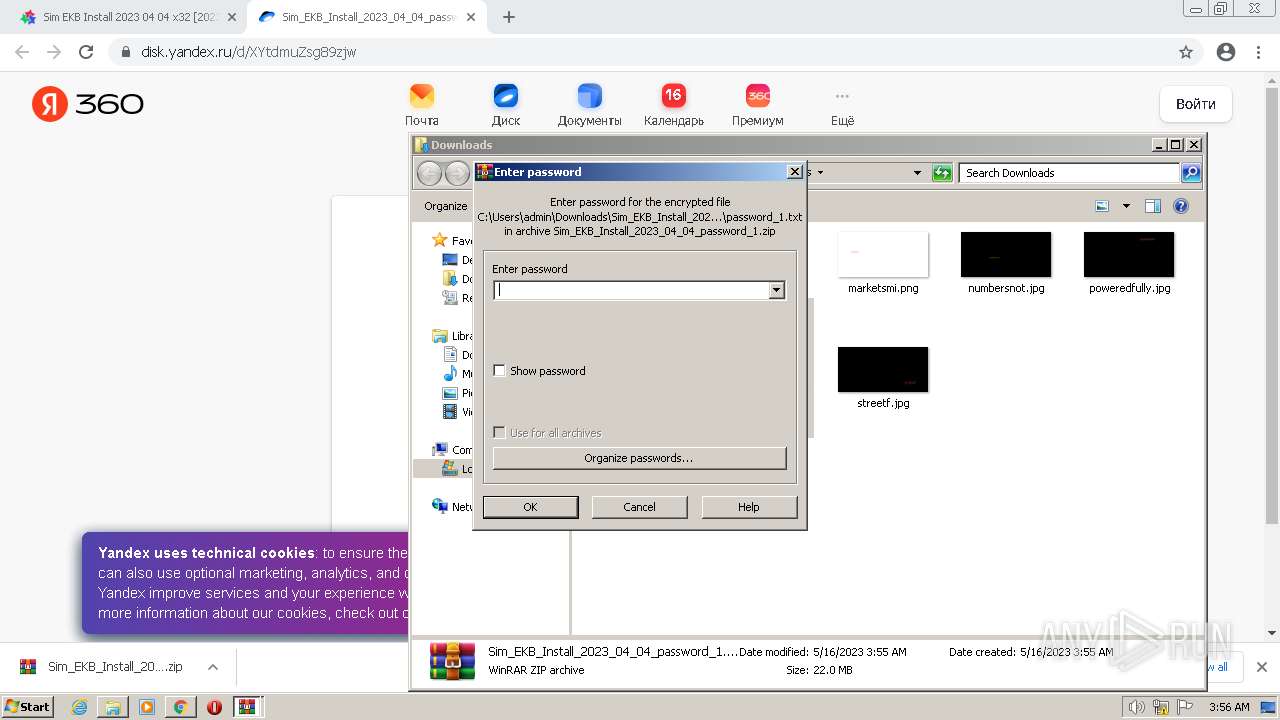This screenshot has width=1280, height=720.
Task: Open Yandex Диск icon
Action: [506, 96]
